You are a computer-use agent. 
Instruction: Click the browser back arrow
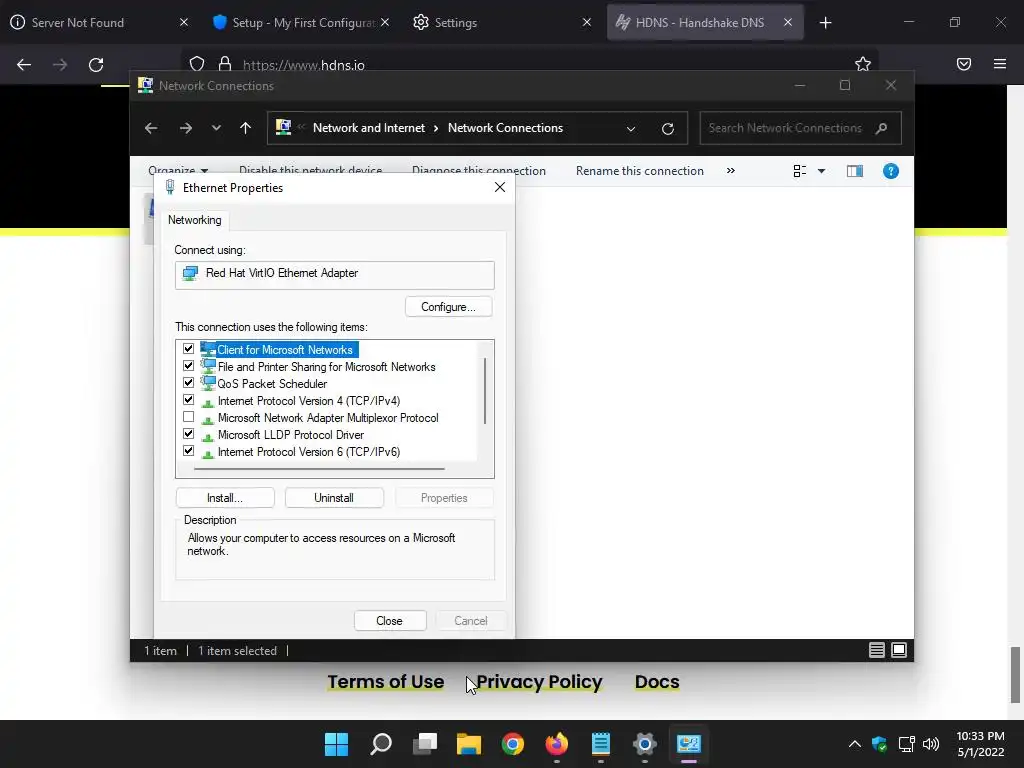pyautogui.click(x=24, y=65)
